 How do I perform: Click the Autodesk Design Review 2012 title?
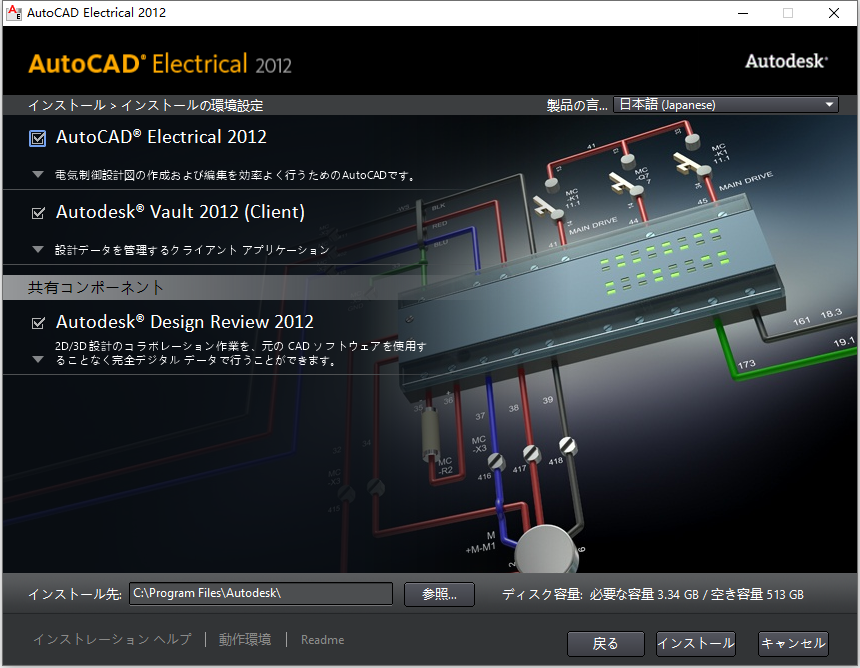pyautogui.click(x=185, y=322)
